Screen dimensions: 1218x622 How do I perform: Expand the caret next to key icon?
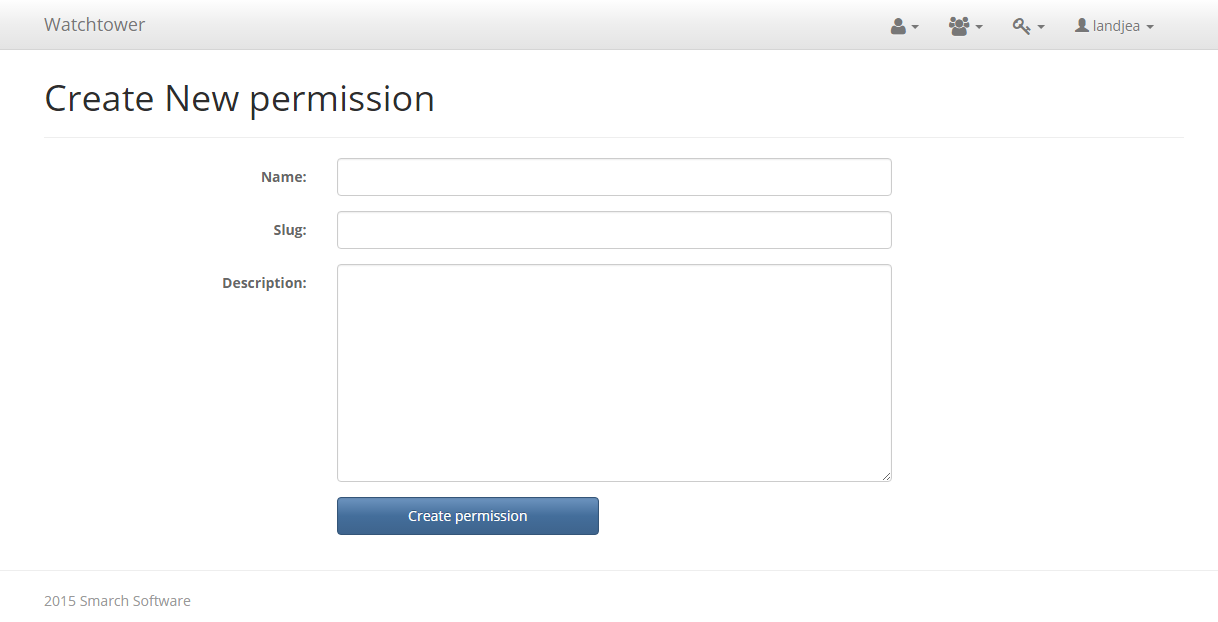(1041, 27)
